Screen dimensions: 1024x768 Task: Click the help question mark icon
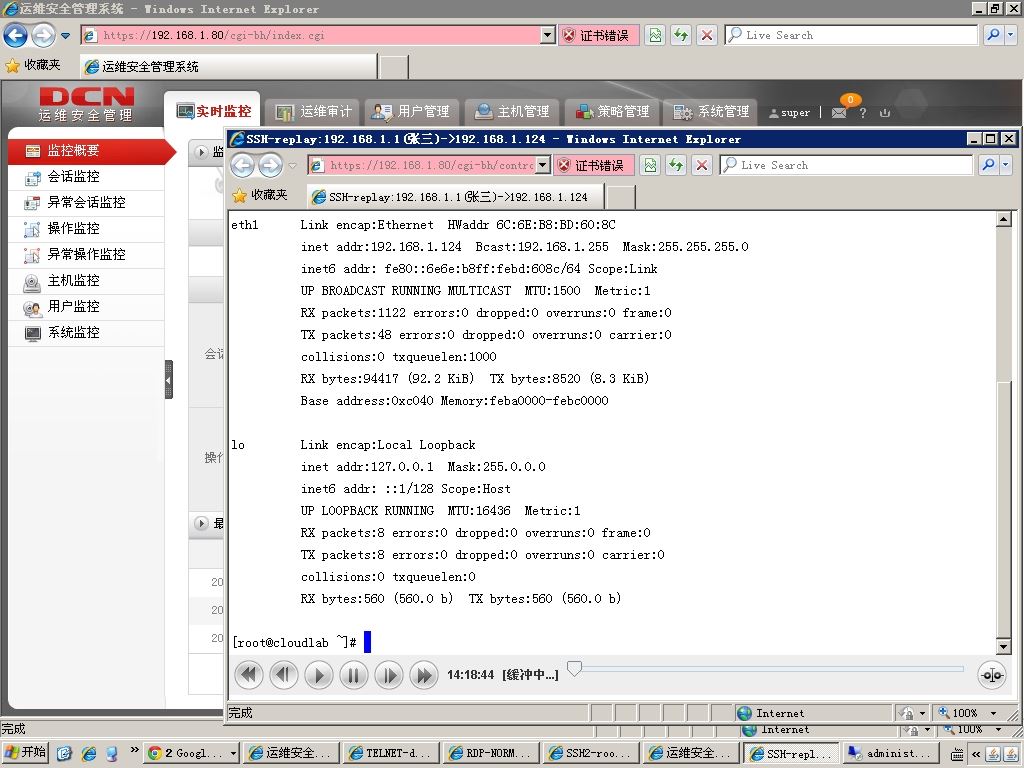(x=863, y=112)
